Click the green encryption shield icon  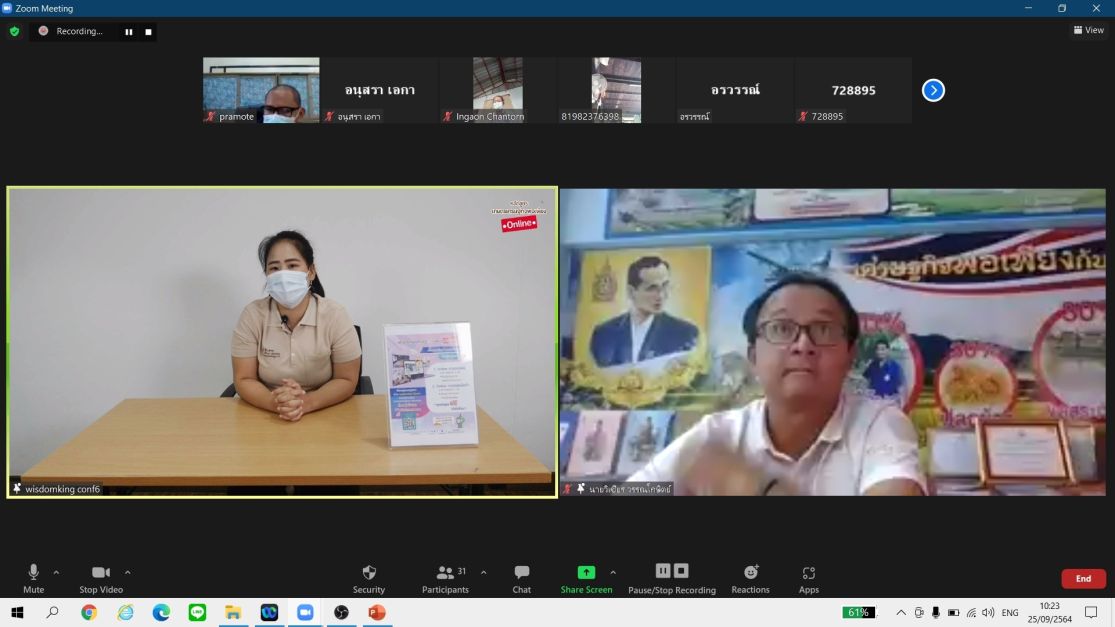tap(14, 31)
